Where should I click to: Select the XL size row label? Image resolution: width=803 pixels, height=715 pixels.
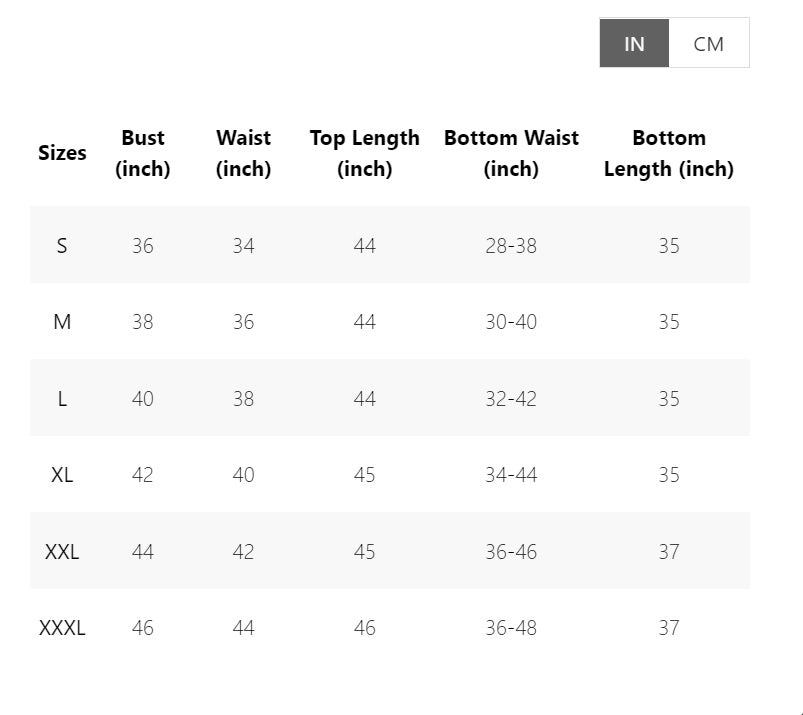(x=62, y=475)
